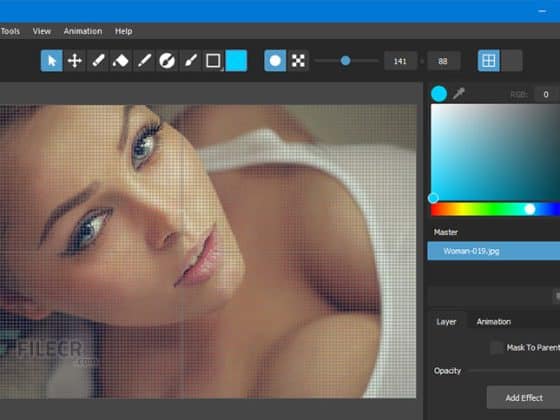Screen dimensions: 560x420
Task: Click the woman image on the canvas
Action: 208,251
